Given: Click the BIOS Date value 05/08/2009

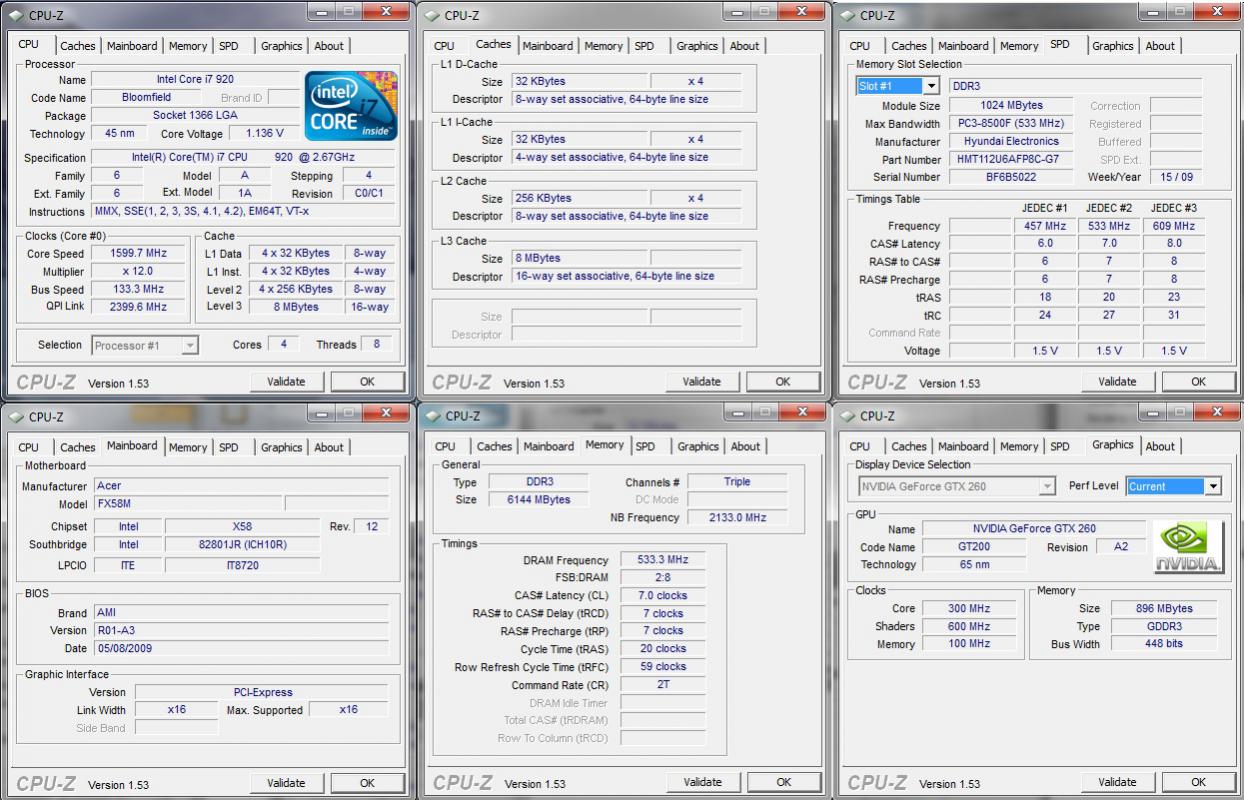Looking at the screenshot, I should 241,649.
